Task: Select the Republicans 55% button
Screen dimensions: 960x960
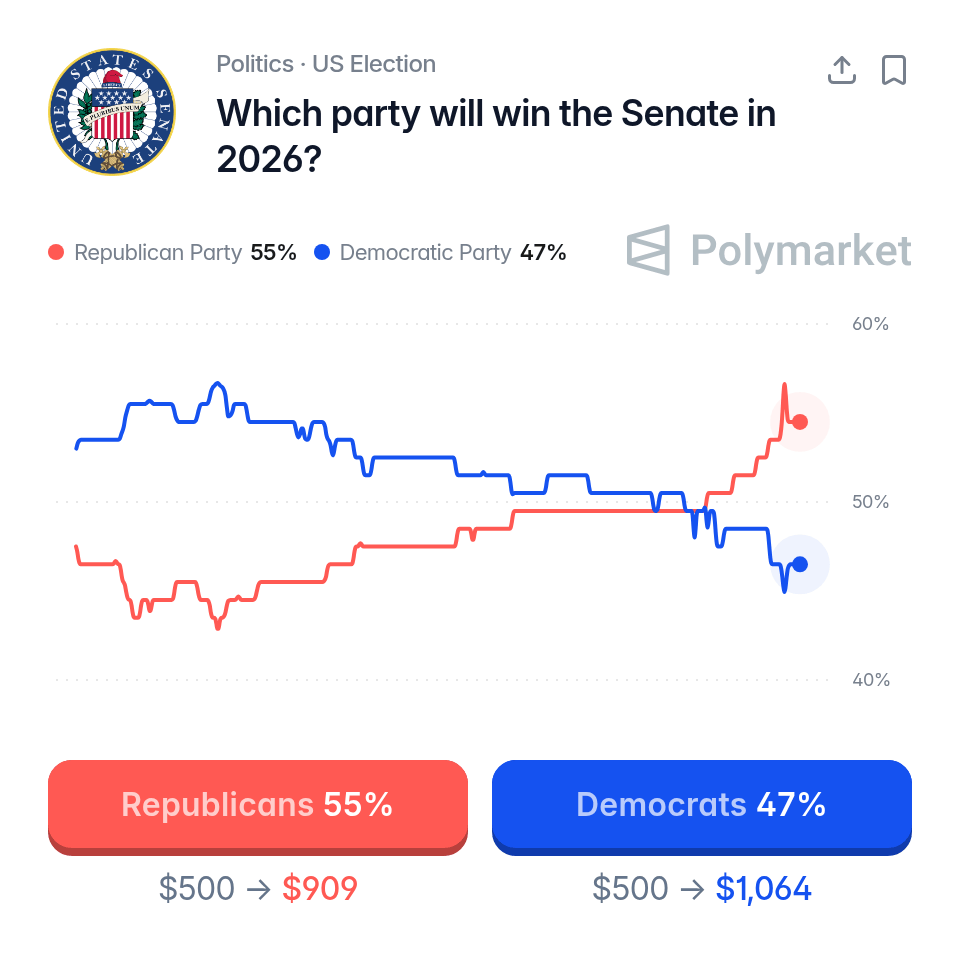Action: pos(258,807)
